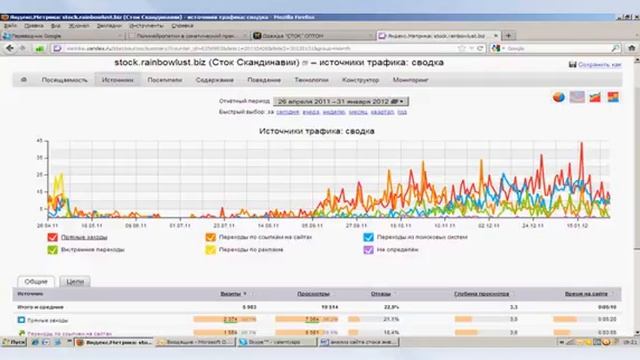Open the Источники menu in Metrika navigation
The height and width of the screenshot is (360, 640).
point(118,80)
